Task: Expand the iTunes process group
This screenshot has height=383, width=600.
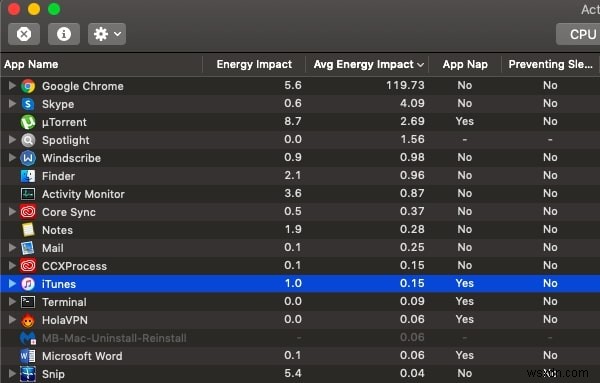Action: point(12,283)
